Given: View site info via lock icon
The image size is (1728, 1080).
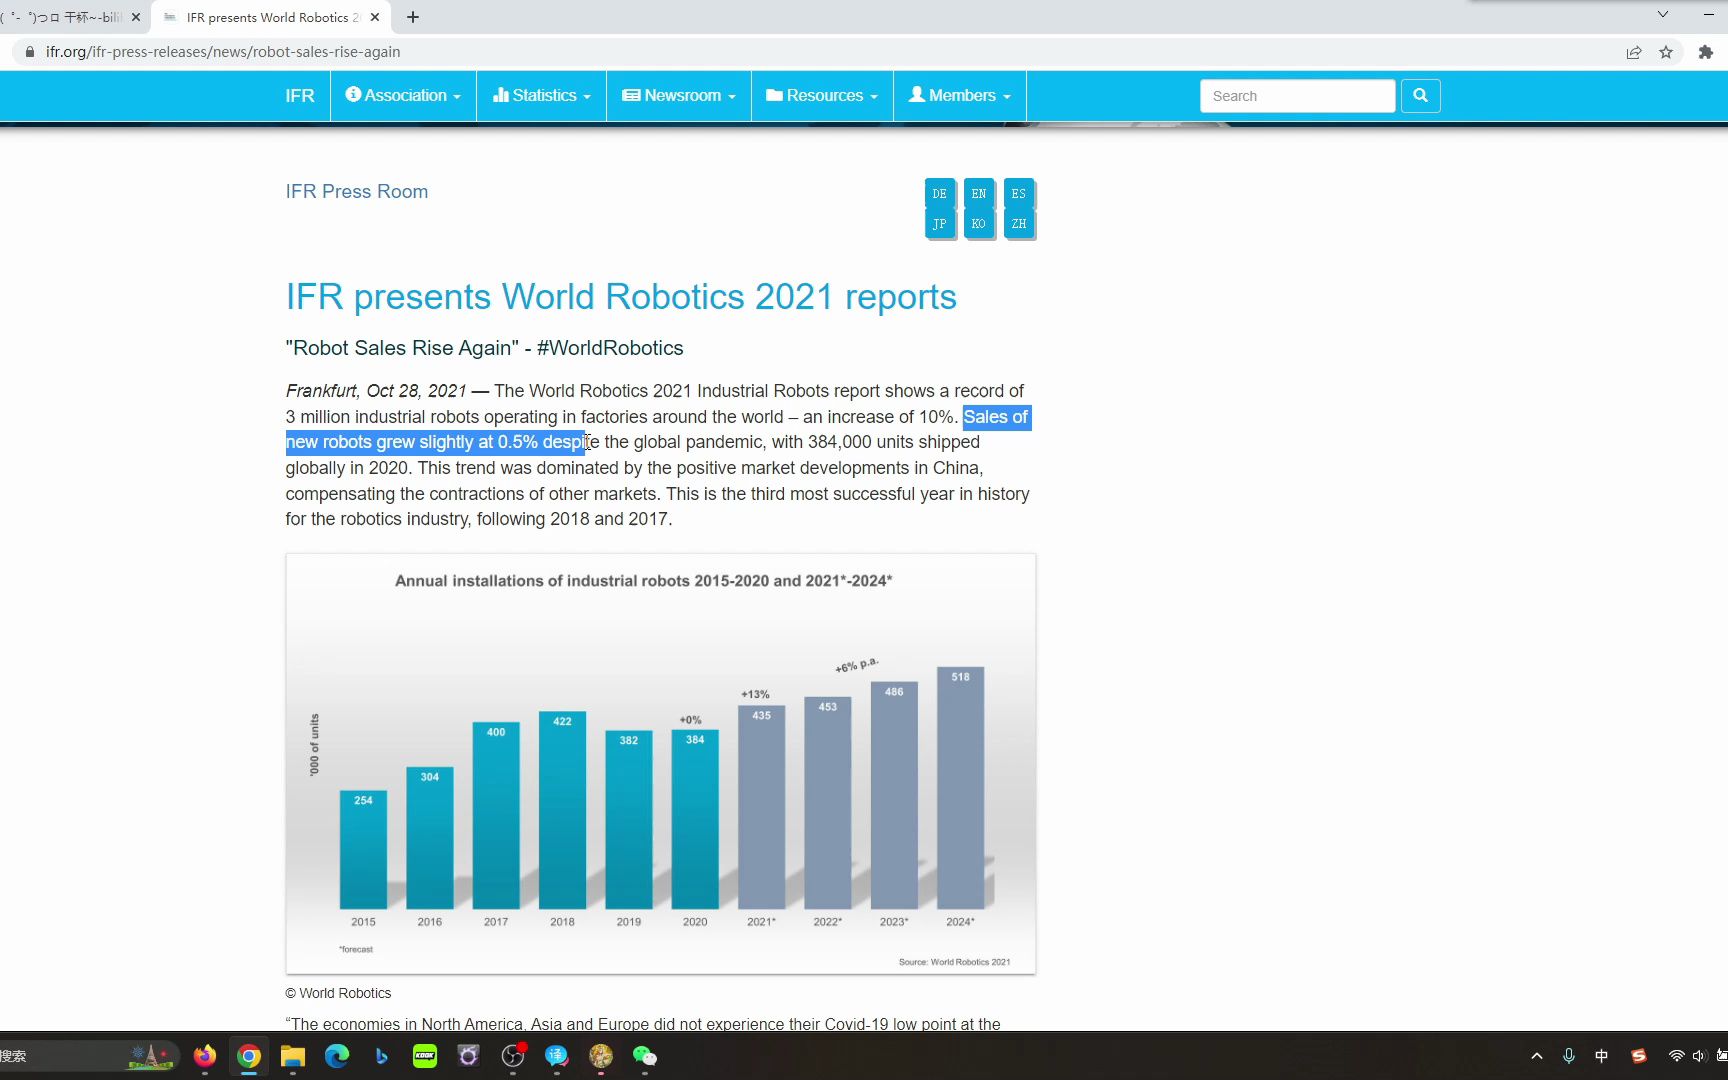Looking at the screenshot, I should (x=30, y=52).
